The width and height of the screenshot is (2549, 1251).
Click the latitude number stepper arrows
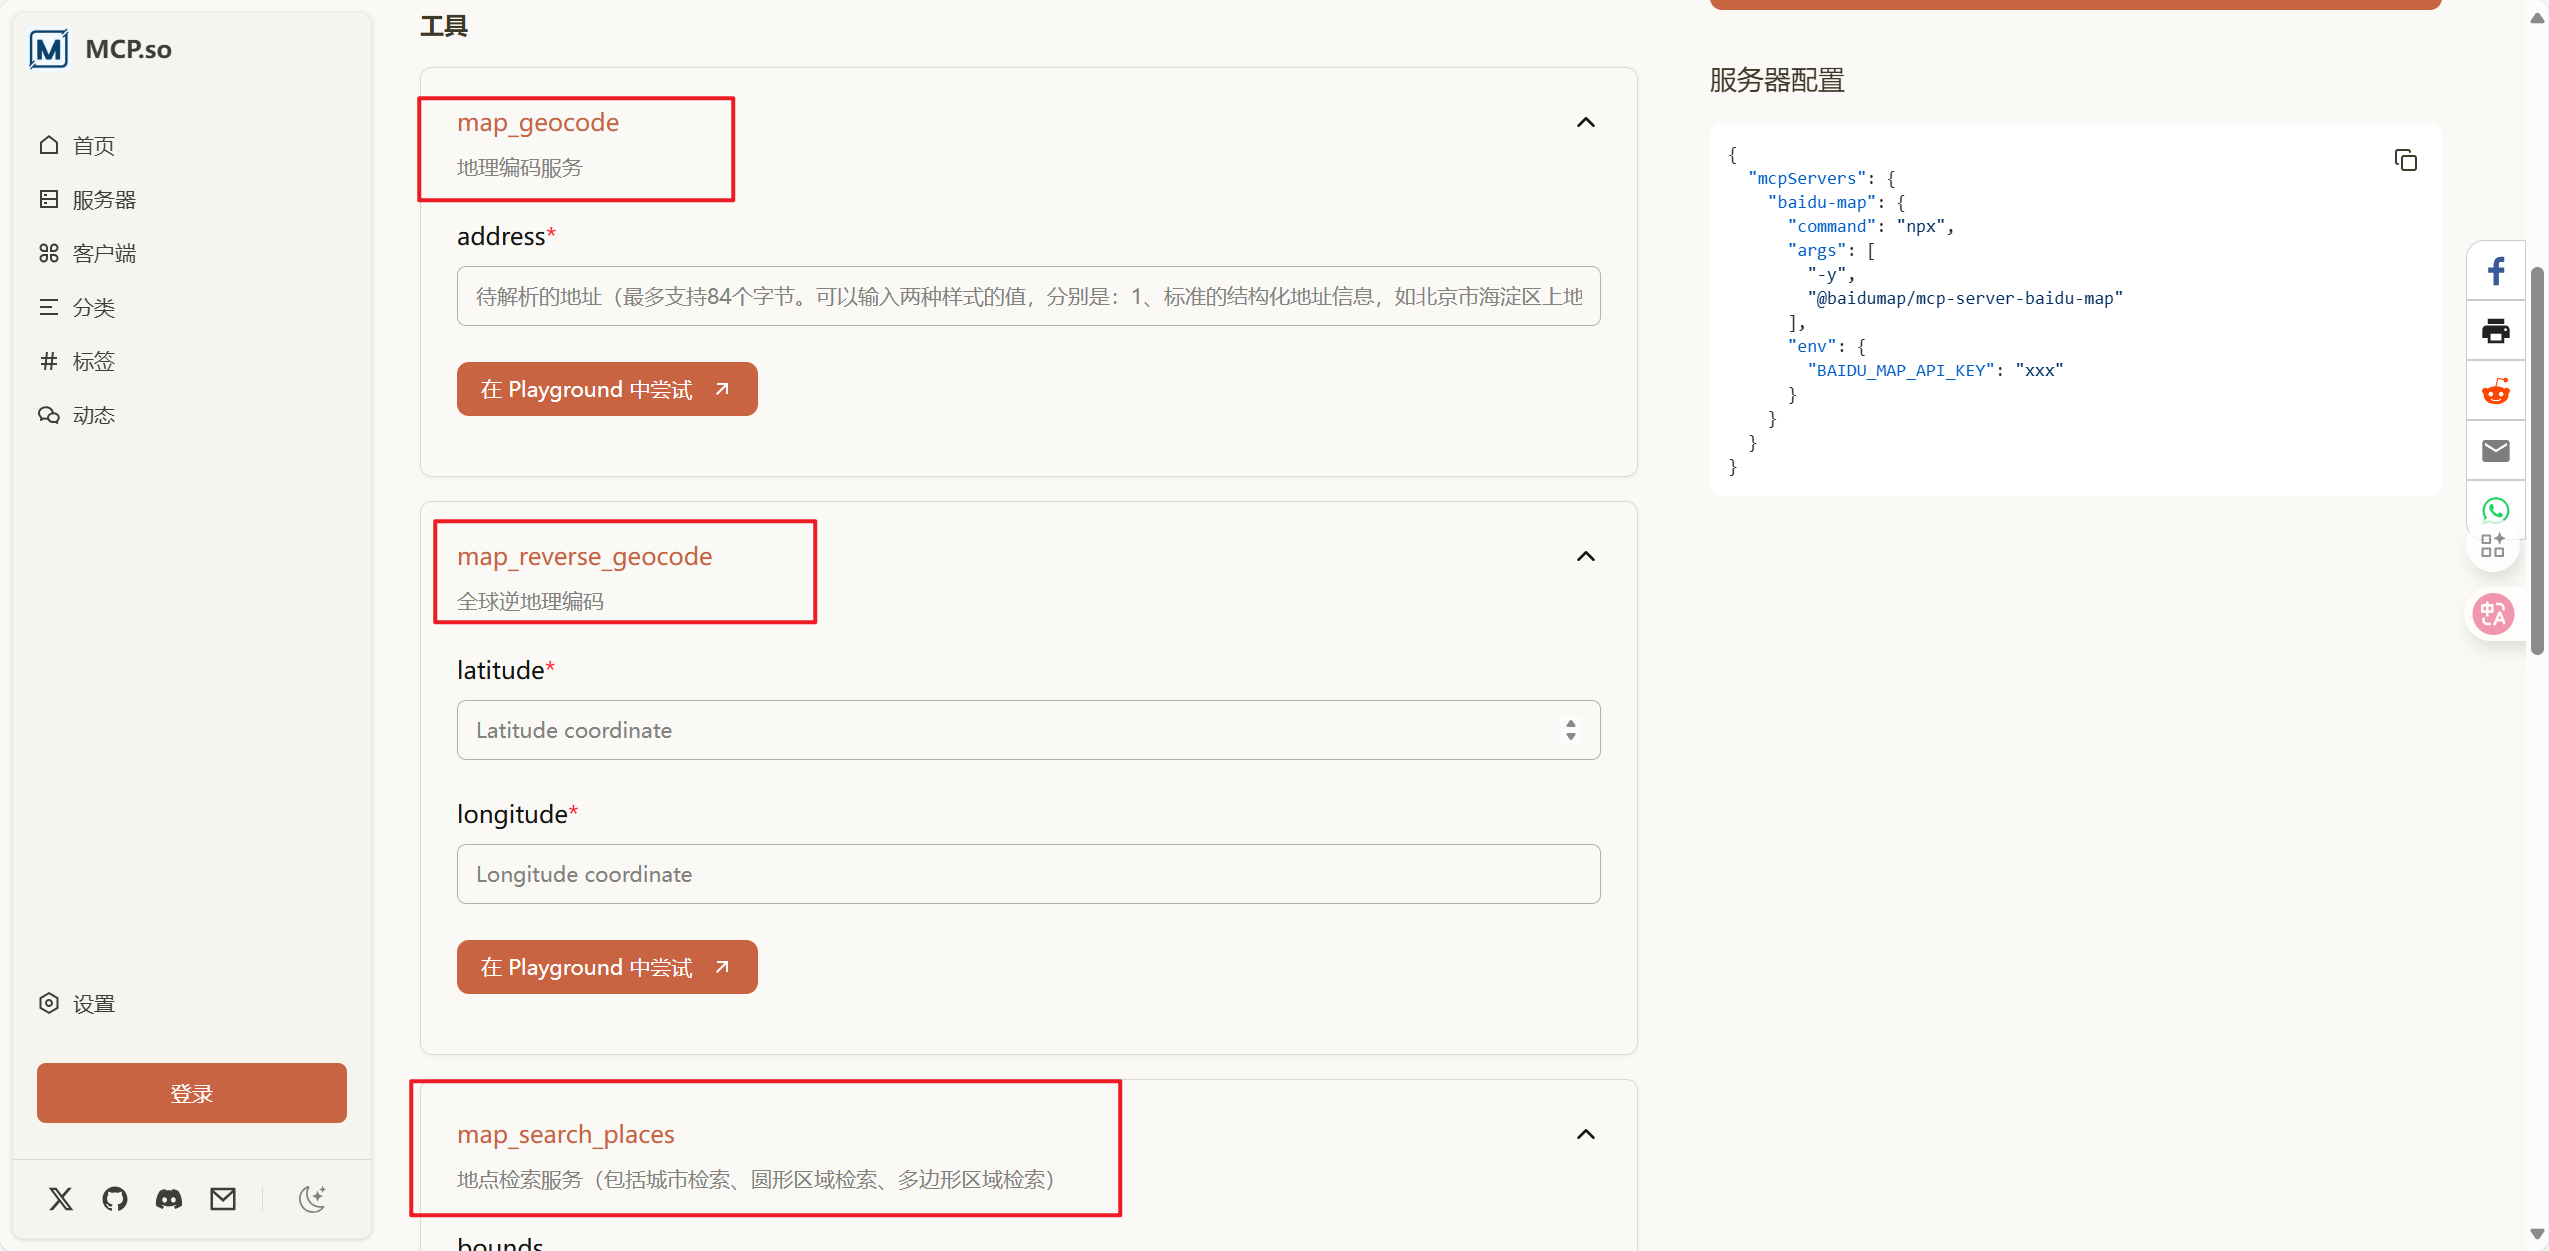[x=1570, y=730]
